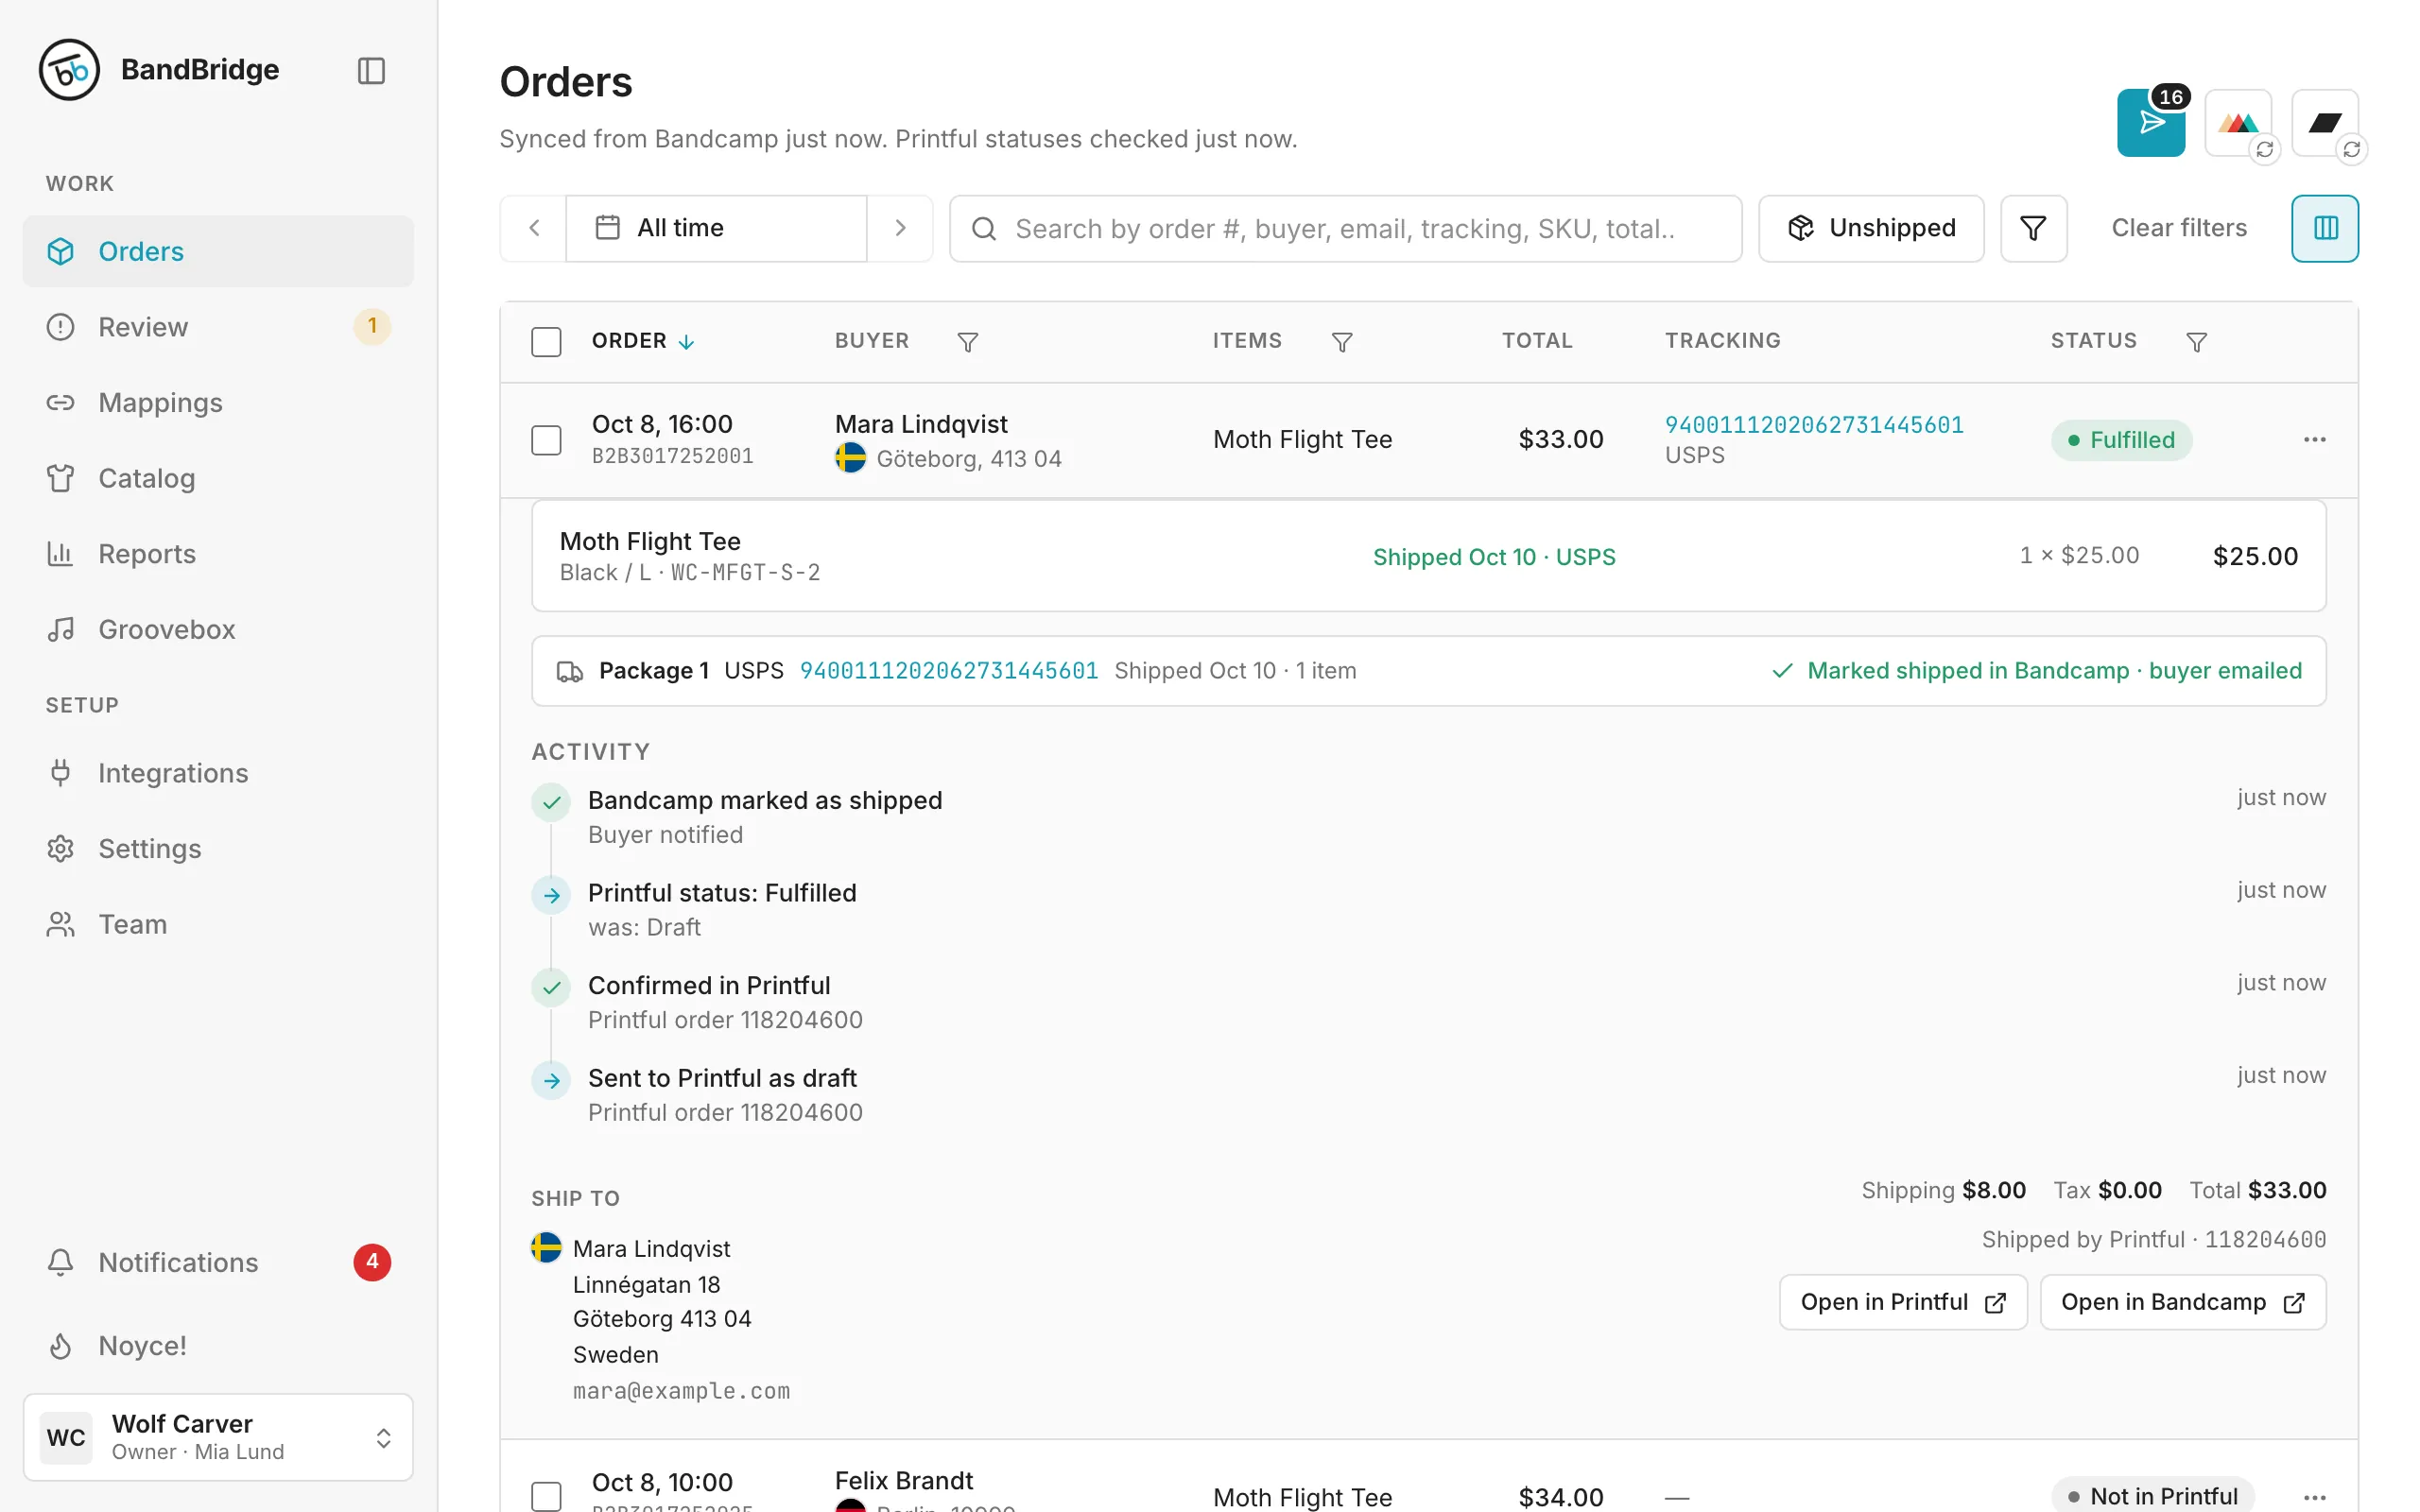
Task: Open the Review page
Action: [218, 327]
